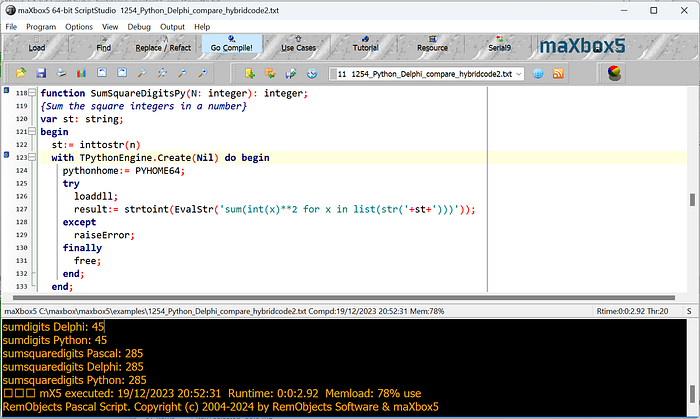Open the Debug menu
Screen dimensions: 700x419
139,27
